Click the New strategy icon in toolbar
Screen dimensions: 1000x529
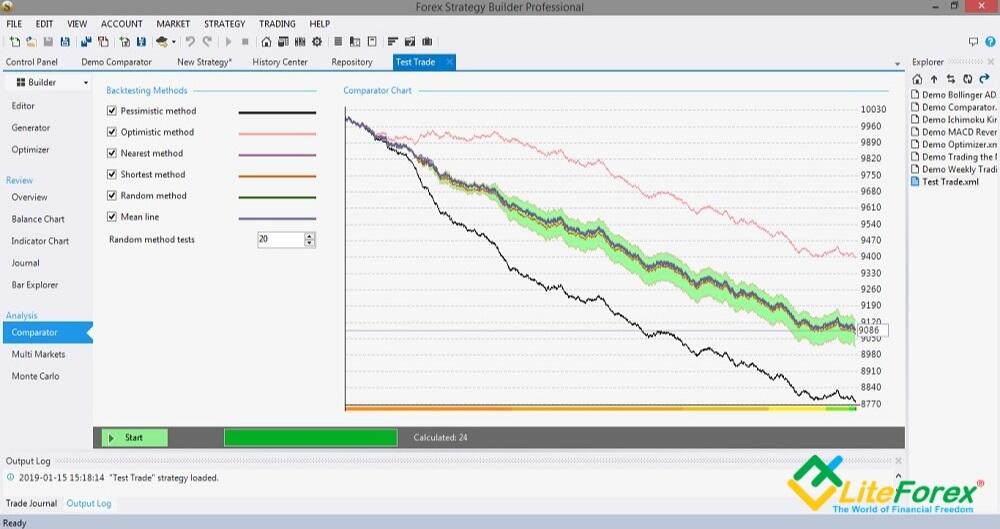(x=14, y=41)
